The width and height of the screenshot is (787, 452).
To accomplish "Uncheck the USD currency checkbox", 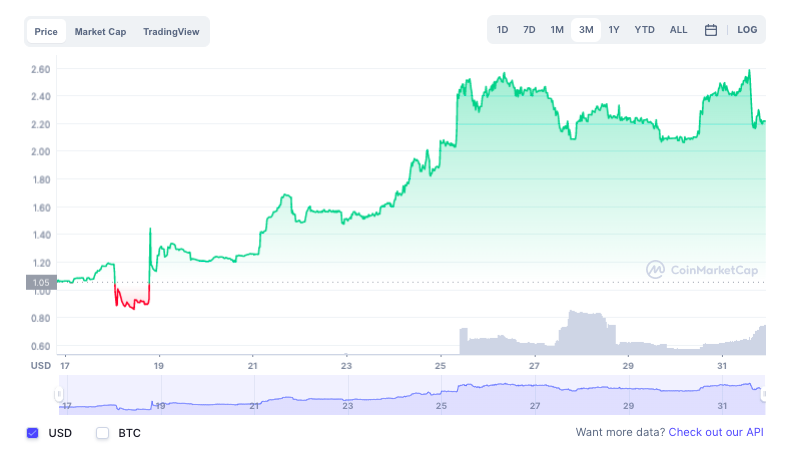I will point(33,433).
